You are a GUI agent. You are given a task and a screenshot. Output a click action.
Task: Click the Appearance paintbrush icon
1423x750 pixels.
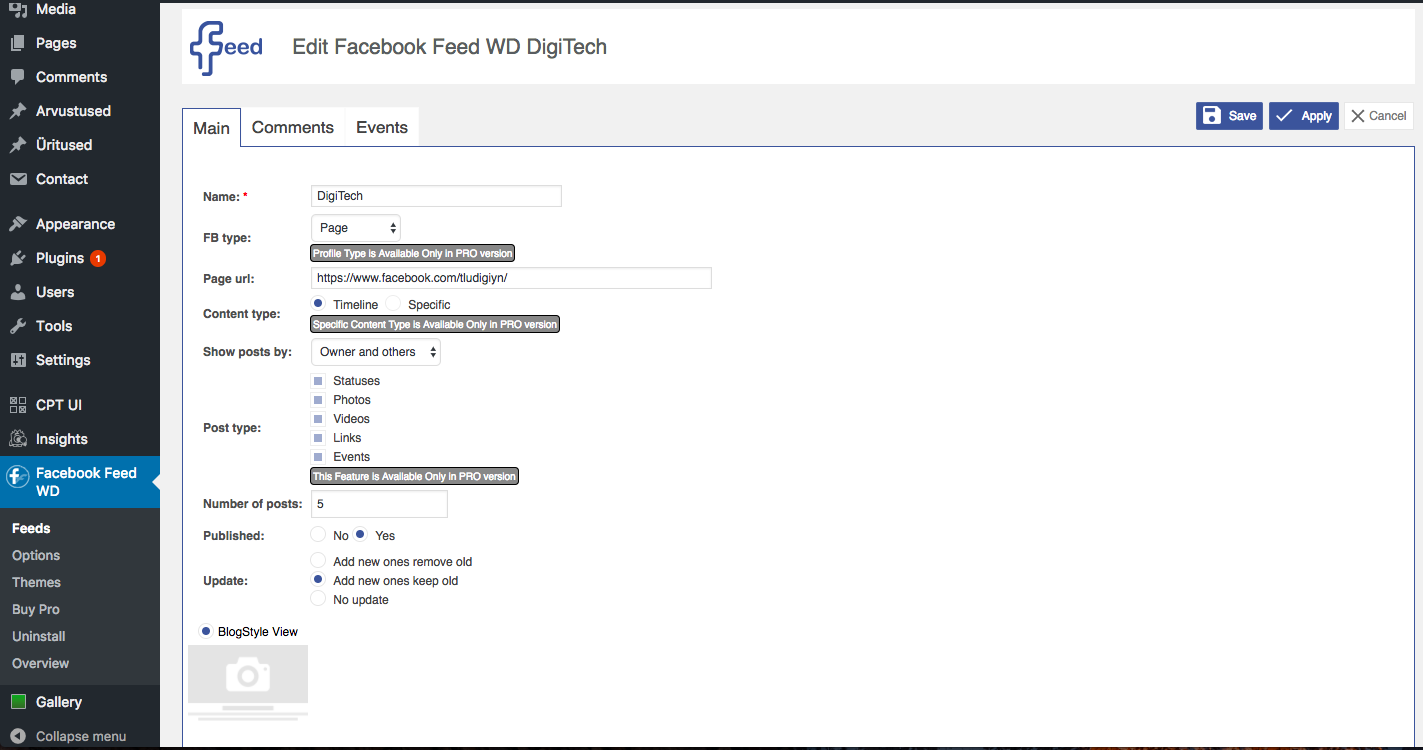[x=18, y=224]
